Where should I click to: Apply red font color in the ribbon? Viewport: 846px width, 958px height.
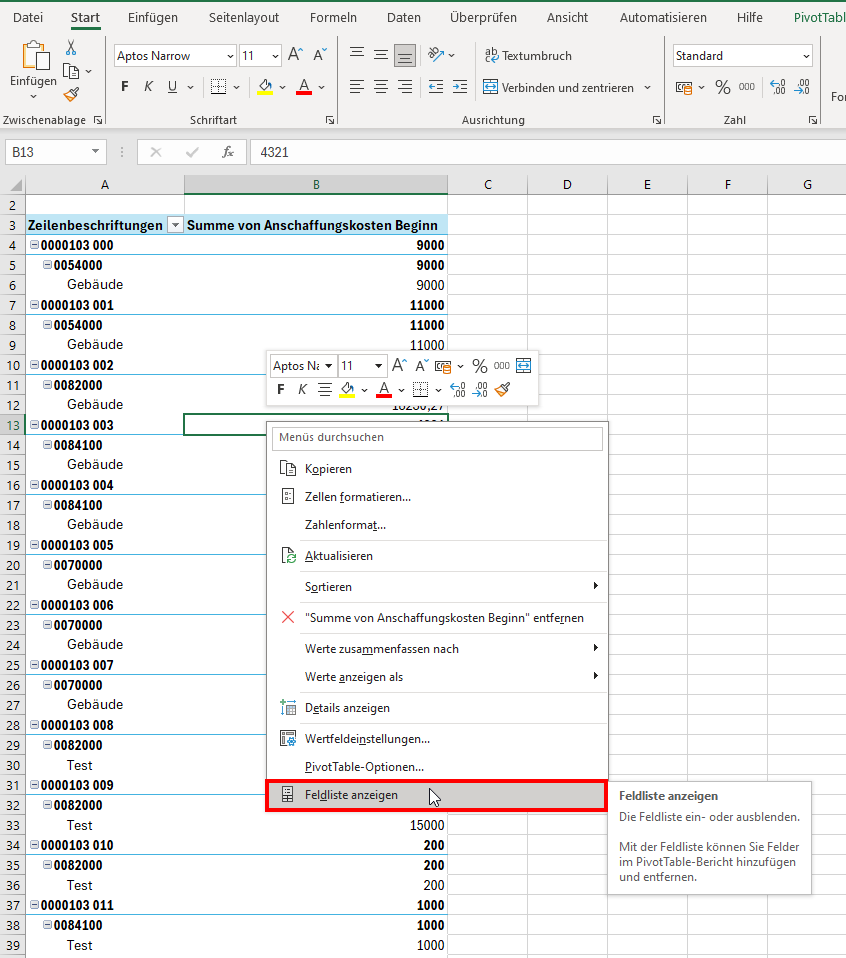coord(304,87)
